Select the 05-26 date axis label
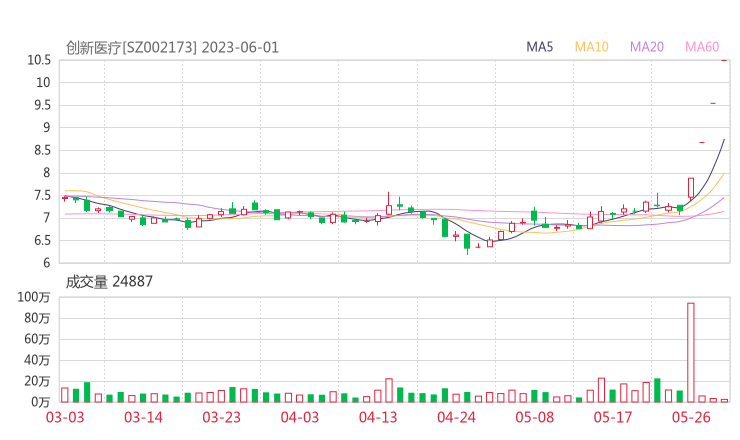Viewport: 740px width, 440px height. point(691,417)
